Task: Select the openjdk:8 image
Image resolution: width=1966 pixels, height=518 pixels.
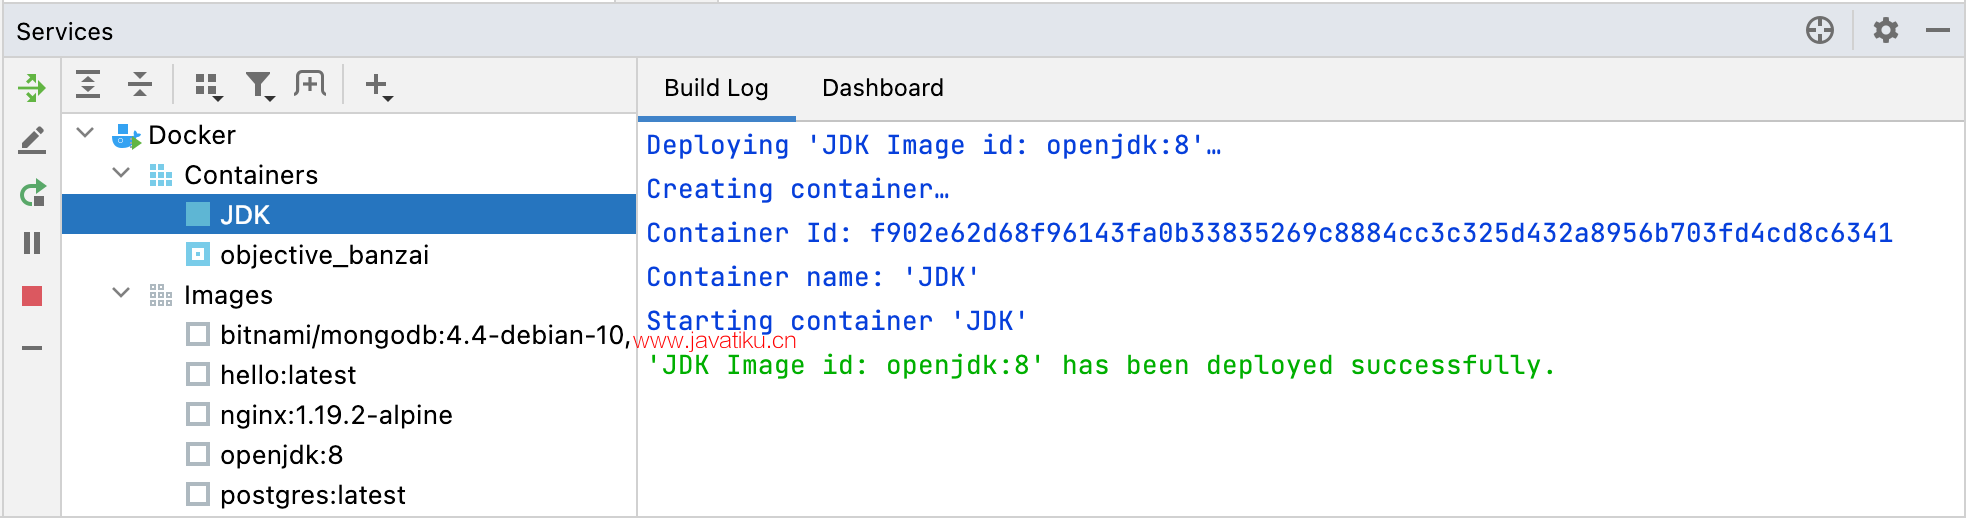Action: (281, 455)
